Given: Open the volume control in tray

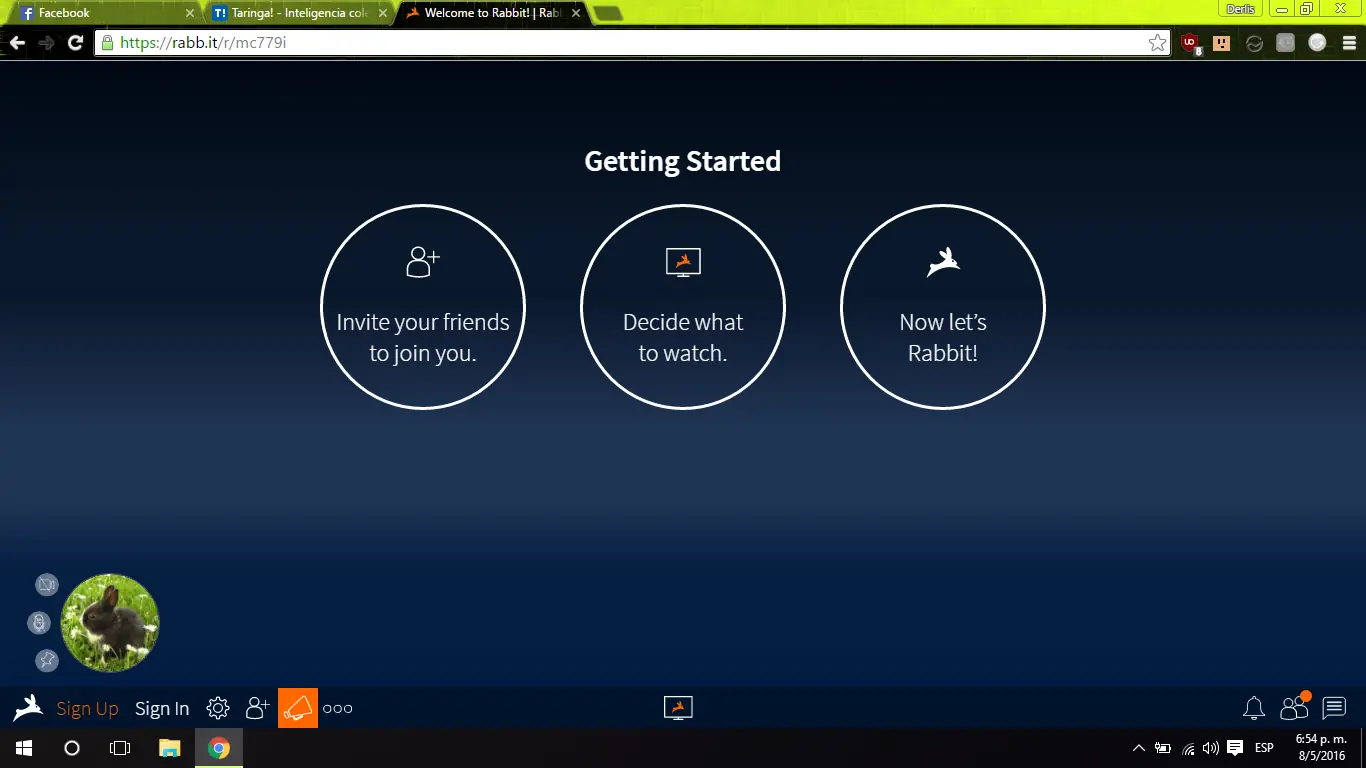Looking at the screenshot, I should coord(1211,748).
